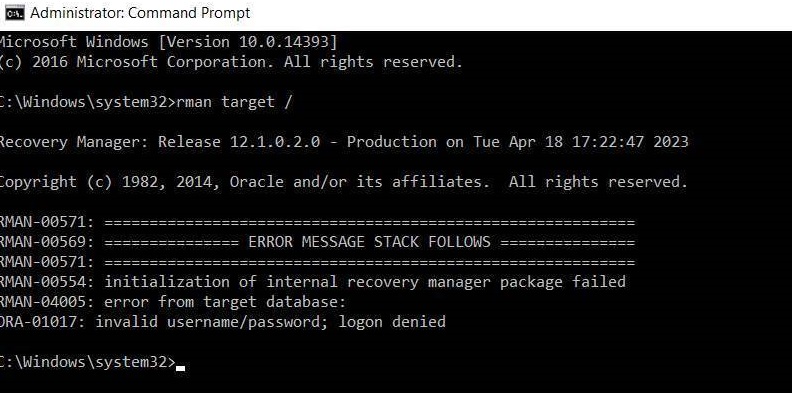Click the 2016 Microsoft Corporation copyright line
The image size is (792, 393).
click(x=231, y=62)
